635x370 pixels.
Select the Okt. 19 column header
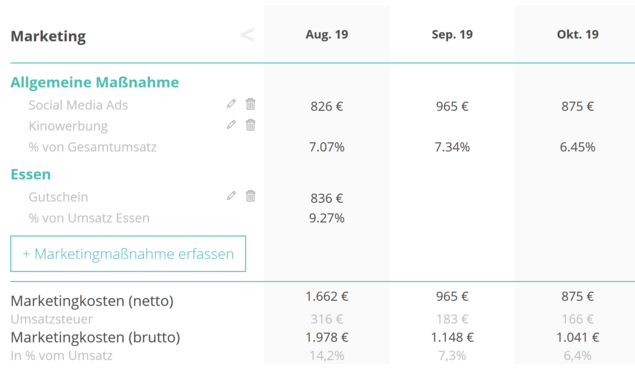(x=577, y=34)
